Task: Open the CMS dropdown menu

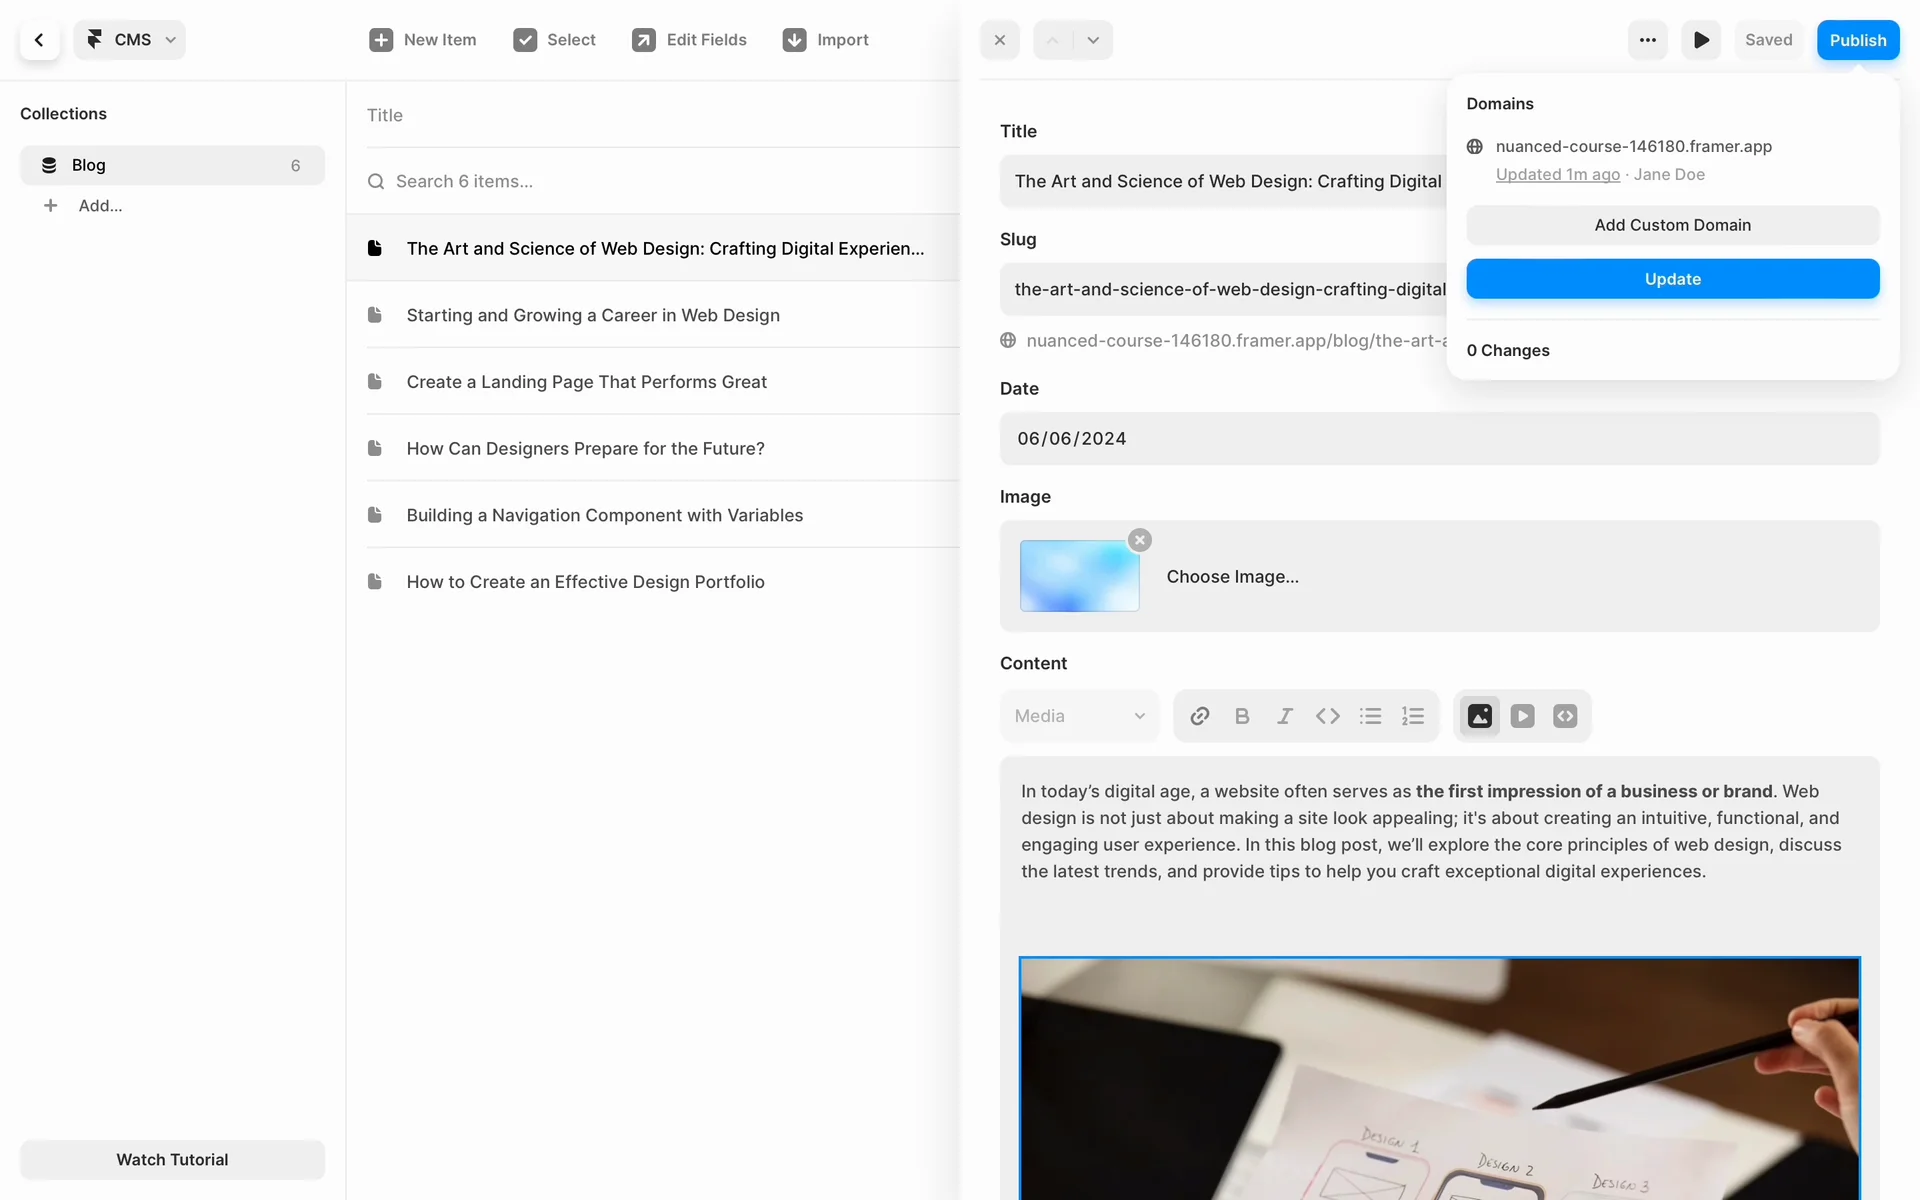Action: pyautogui.click(x=130, y=40)
